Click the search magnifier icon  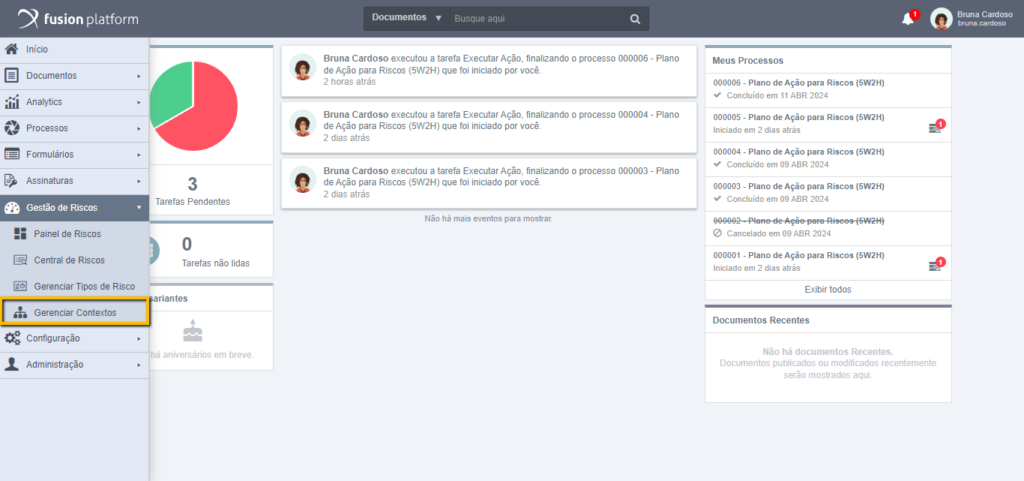634,19
